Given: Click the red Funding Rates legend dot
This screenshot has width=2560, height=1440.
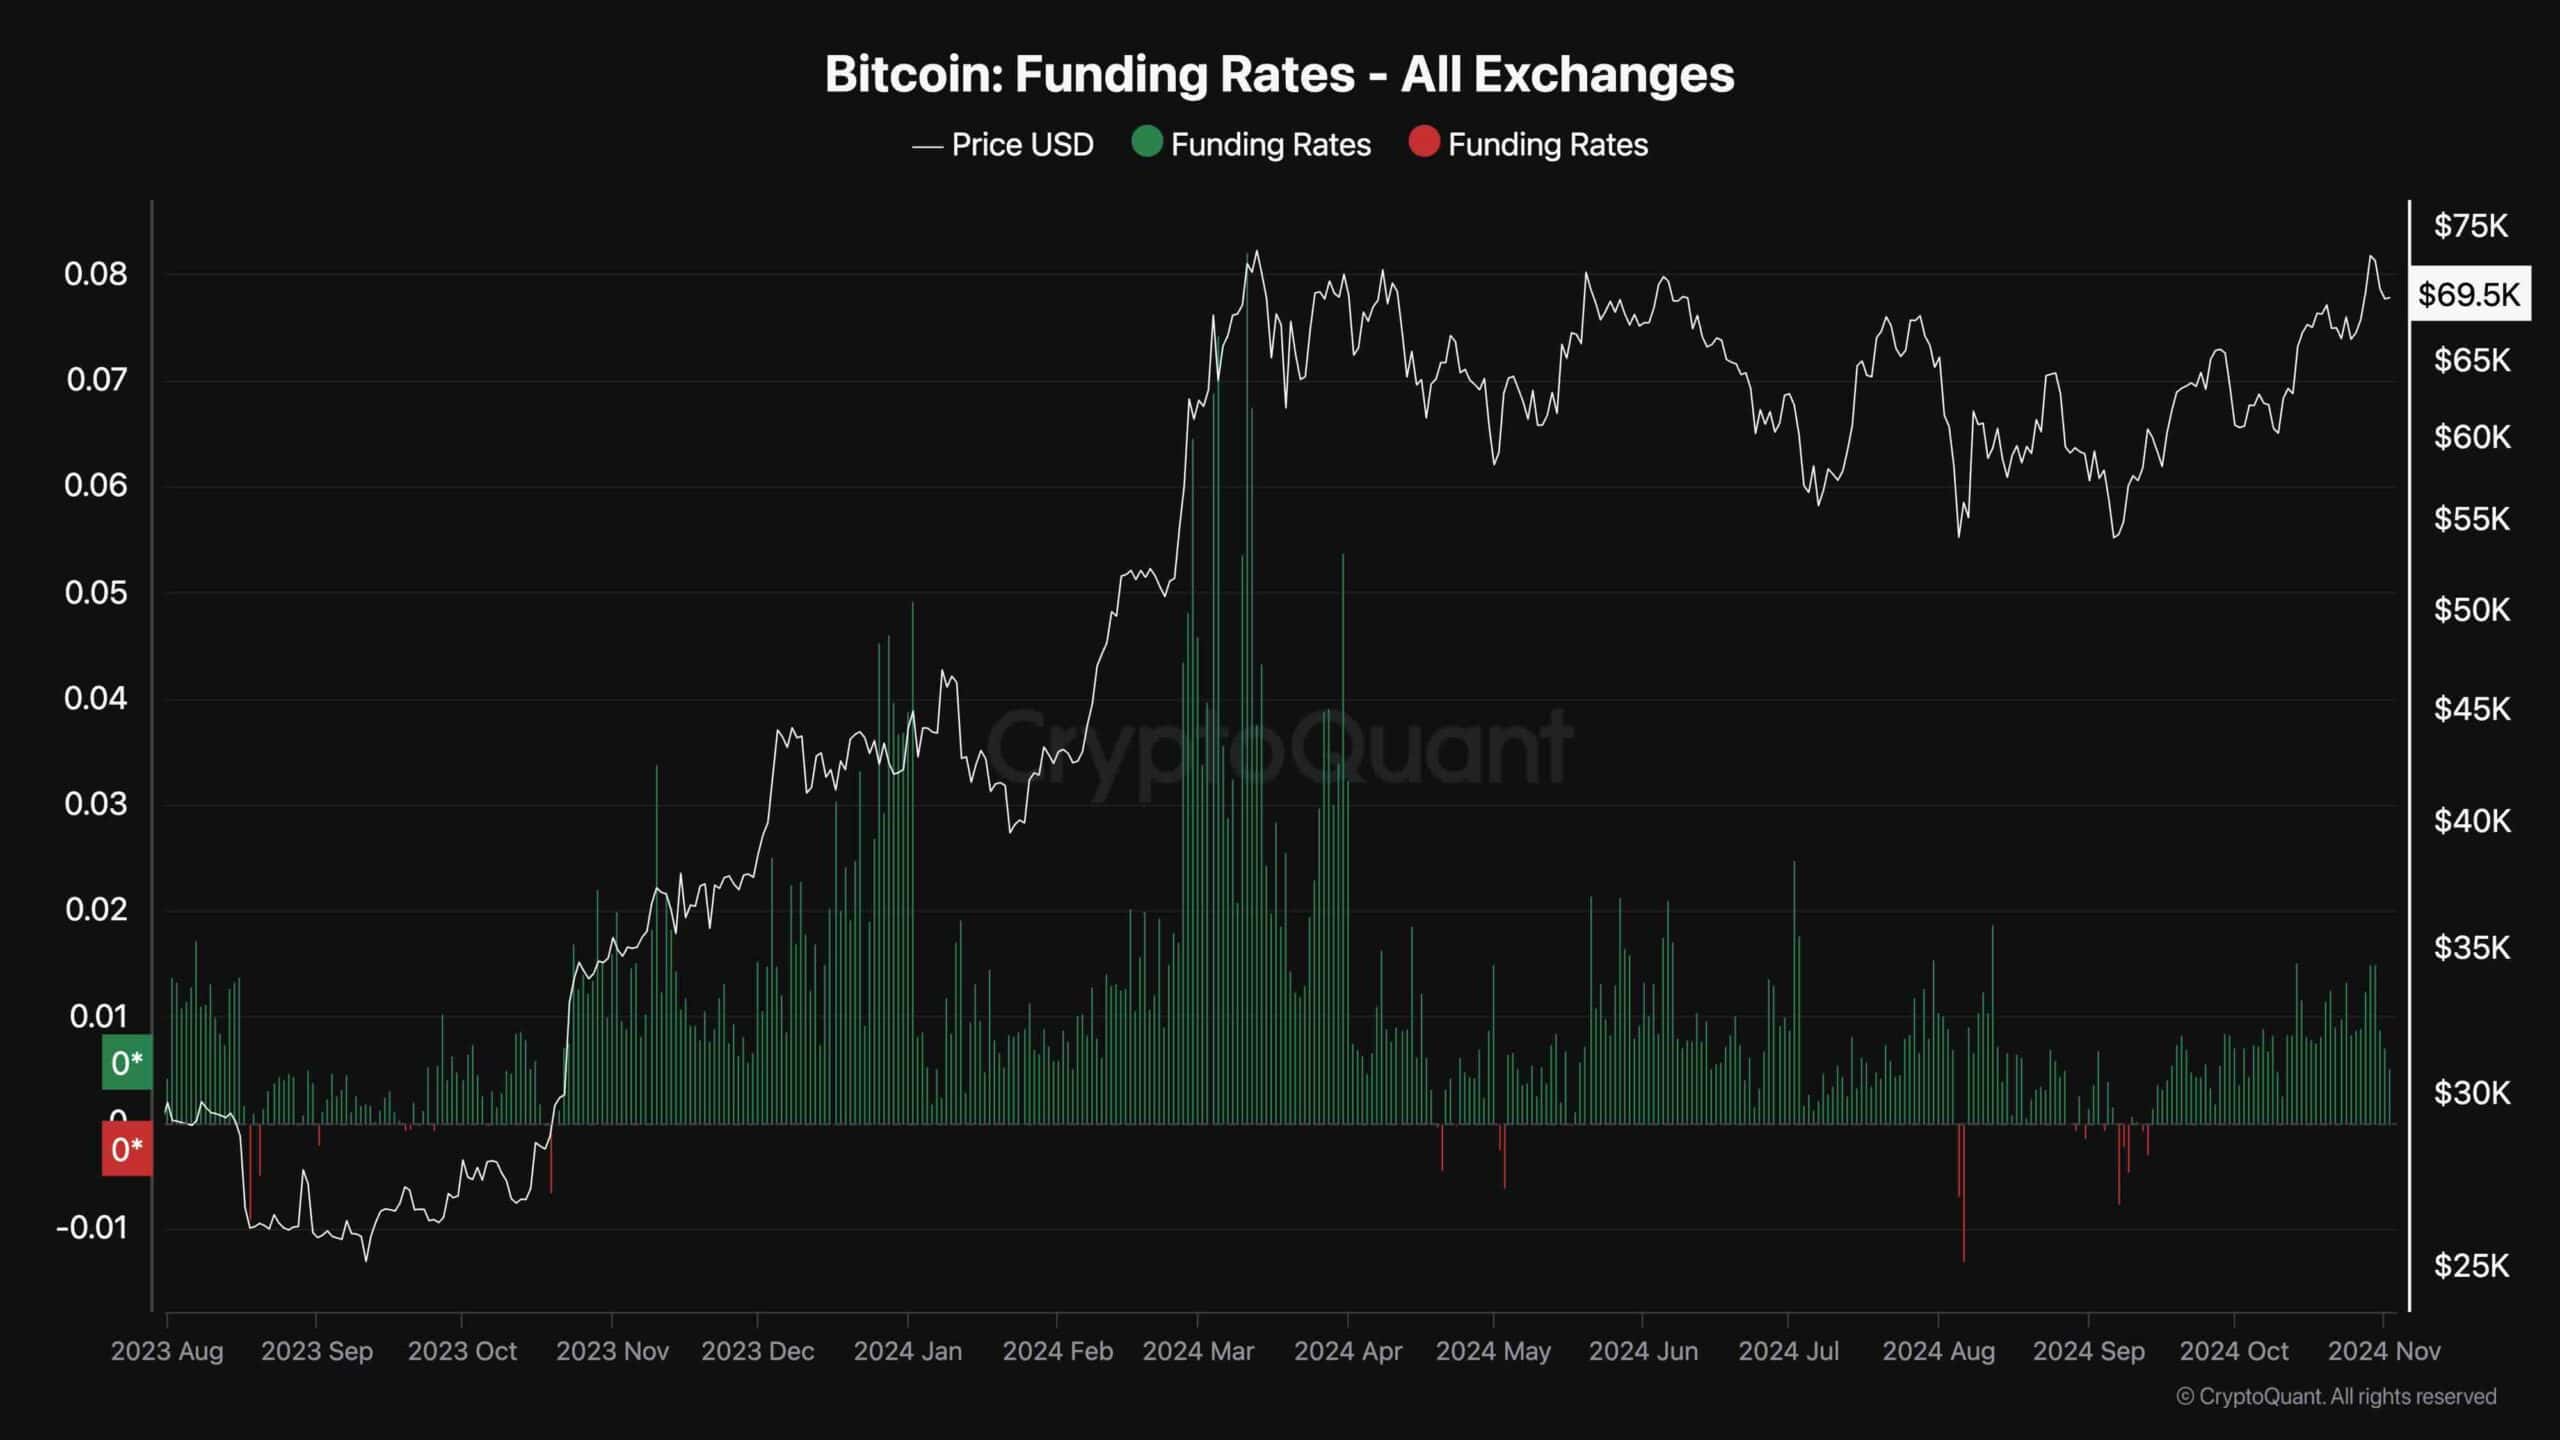Looking at the screenshot, I should point(1423,142).
